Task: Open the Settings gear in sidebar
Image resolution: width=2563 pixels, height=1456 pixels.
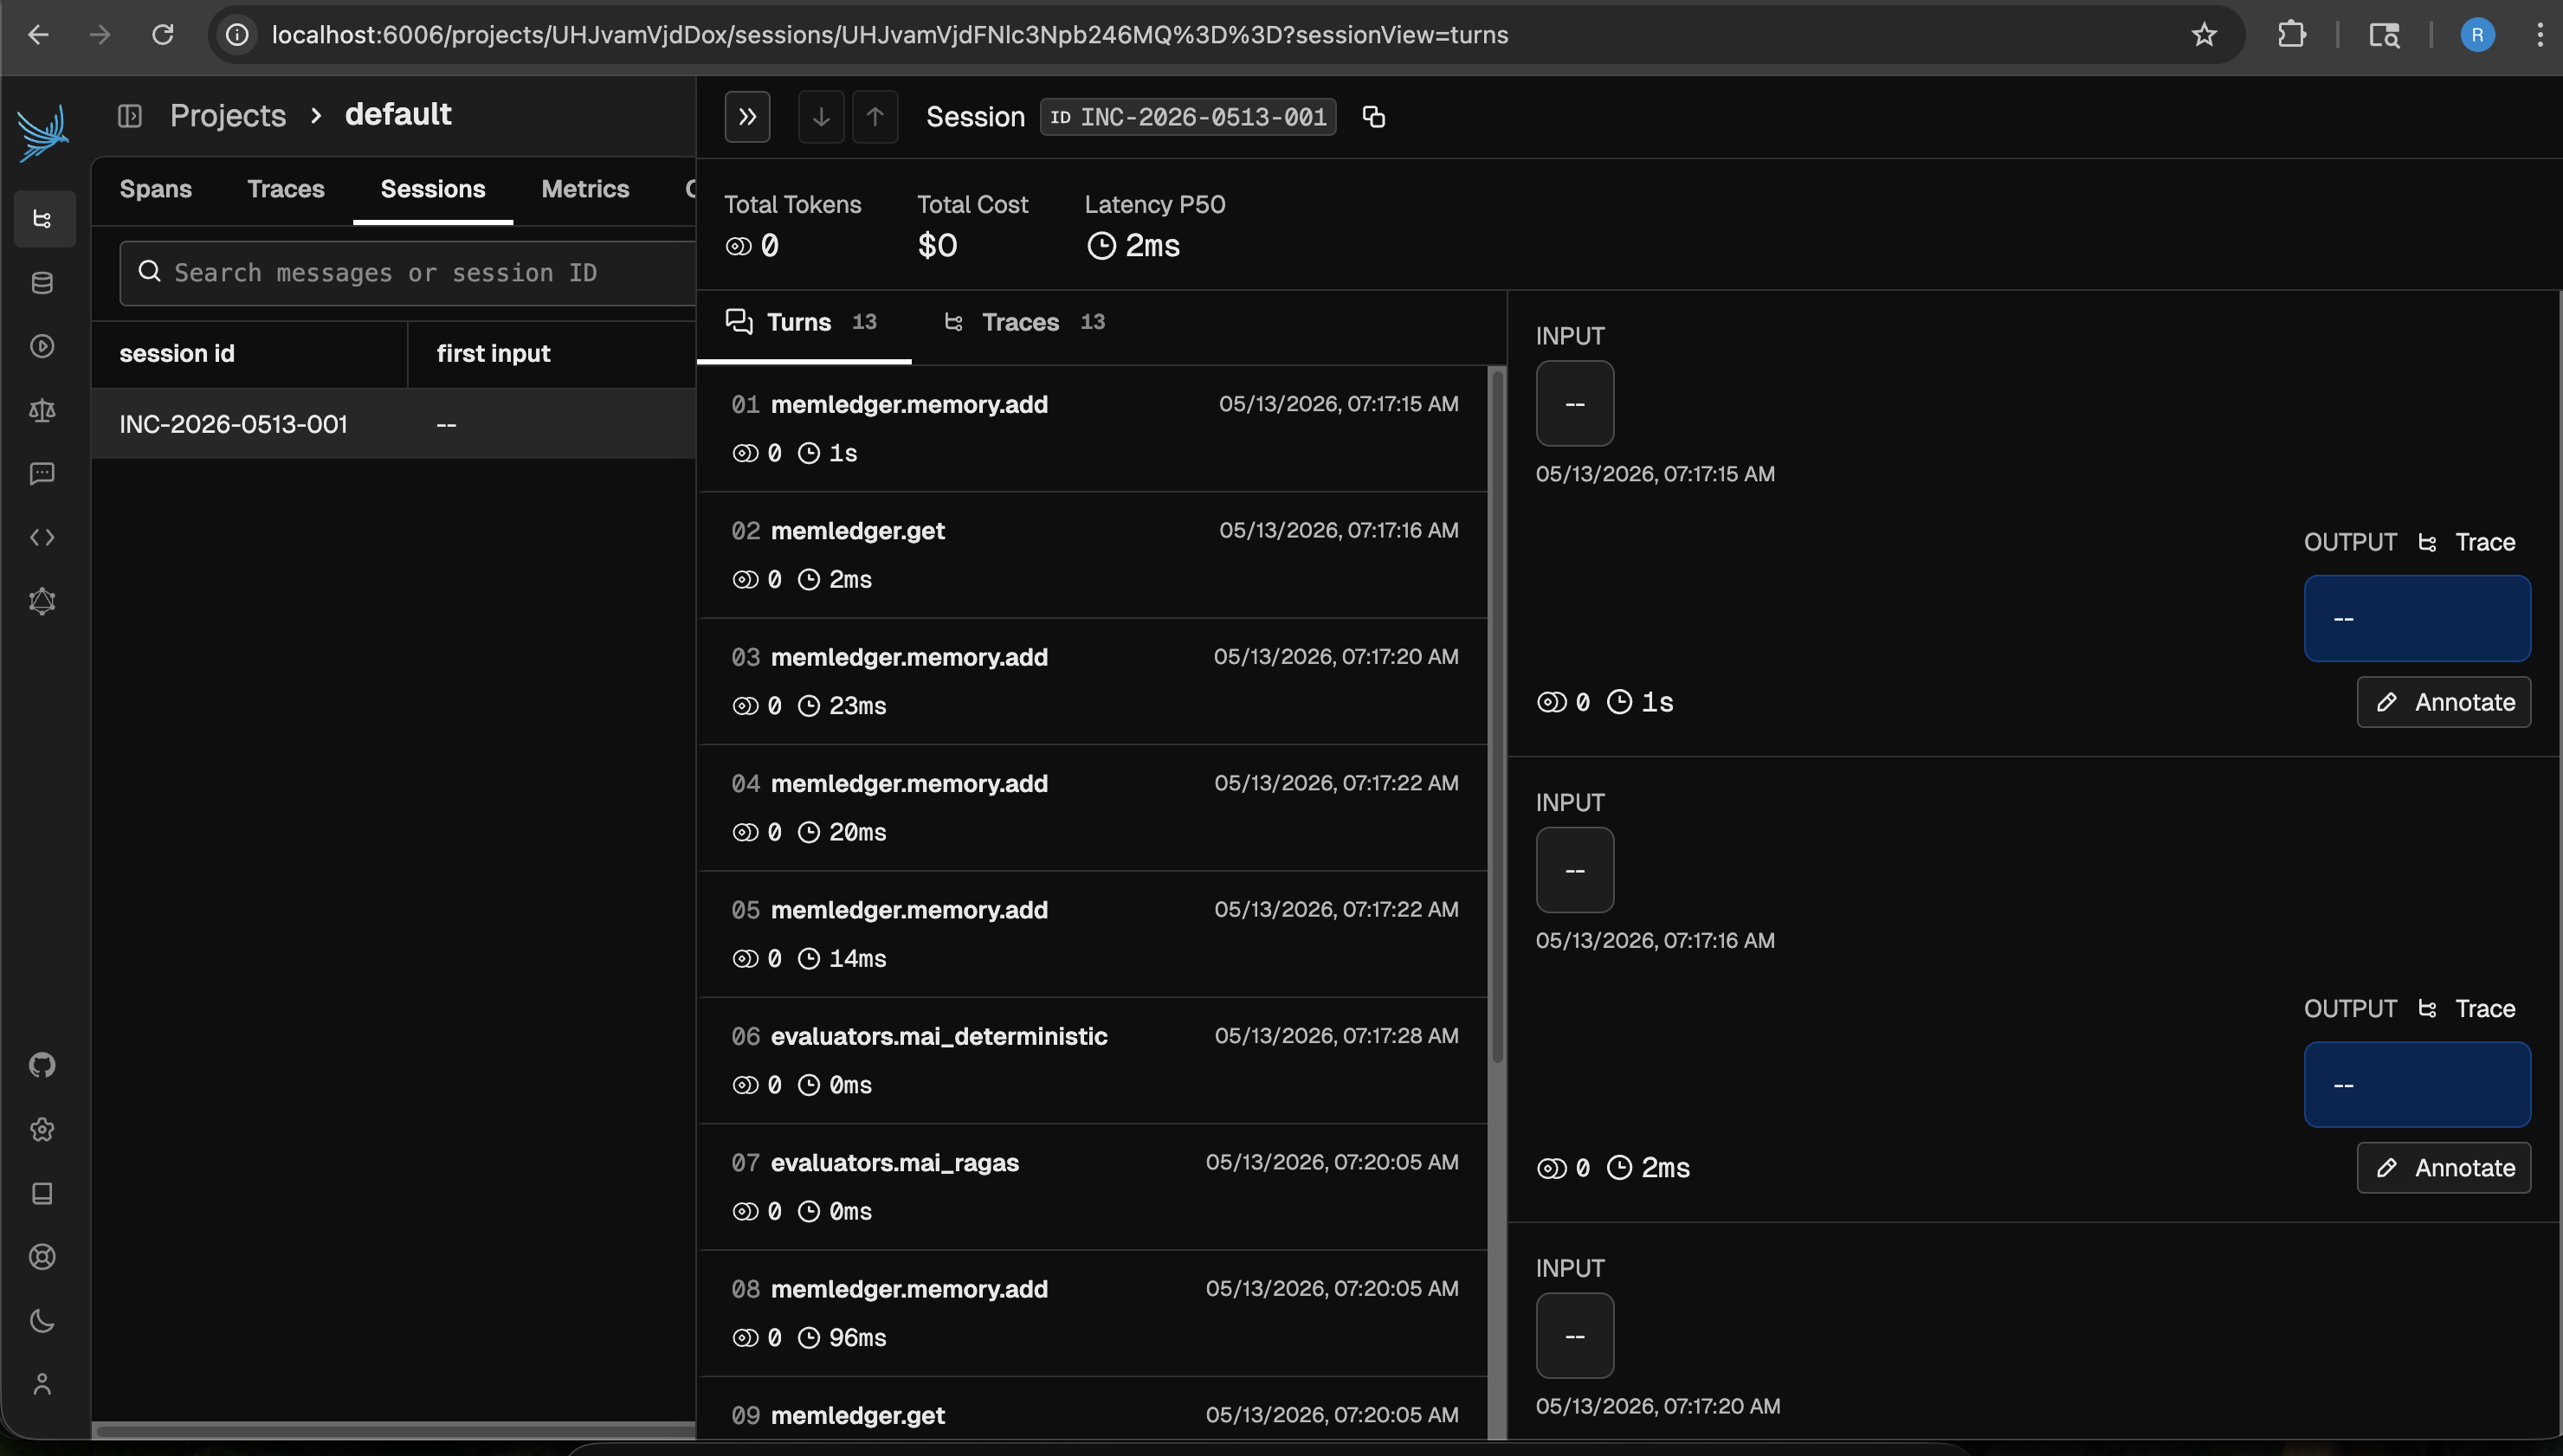Action: [x=43, y=1129]
